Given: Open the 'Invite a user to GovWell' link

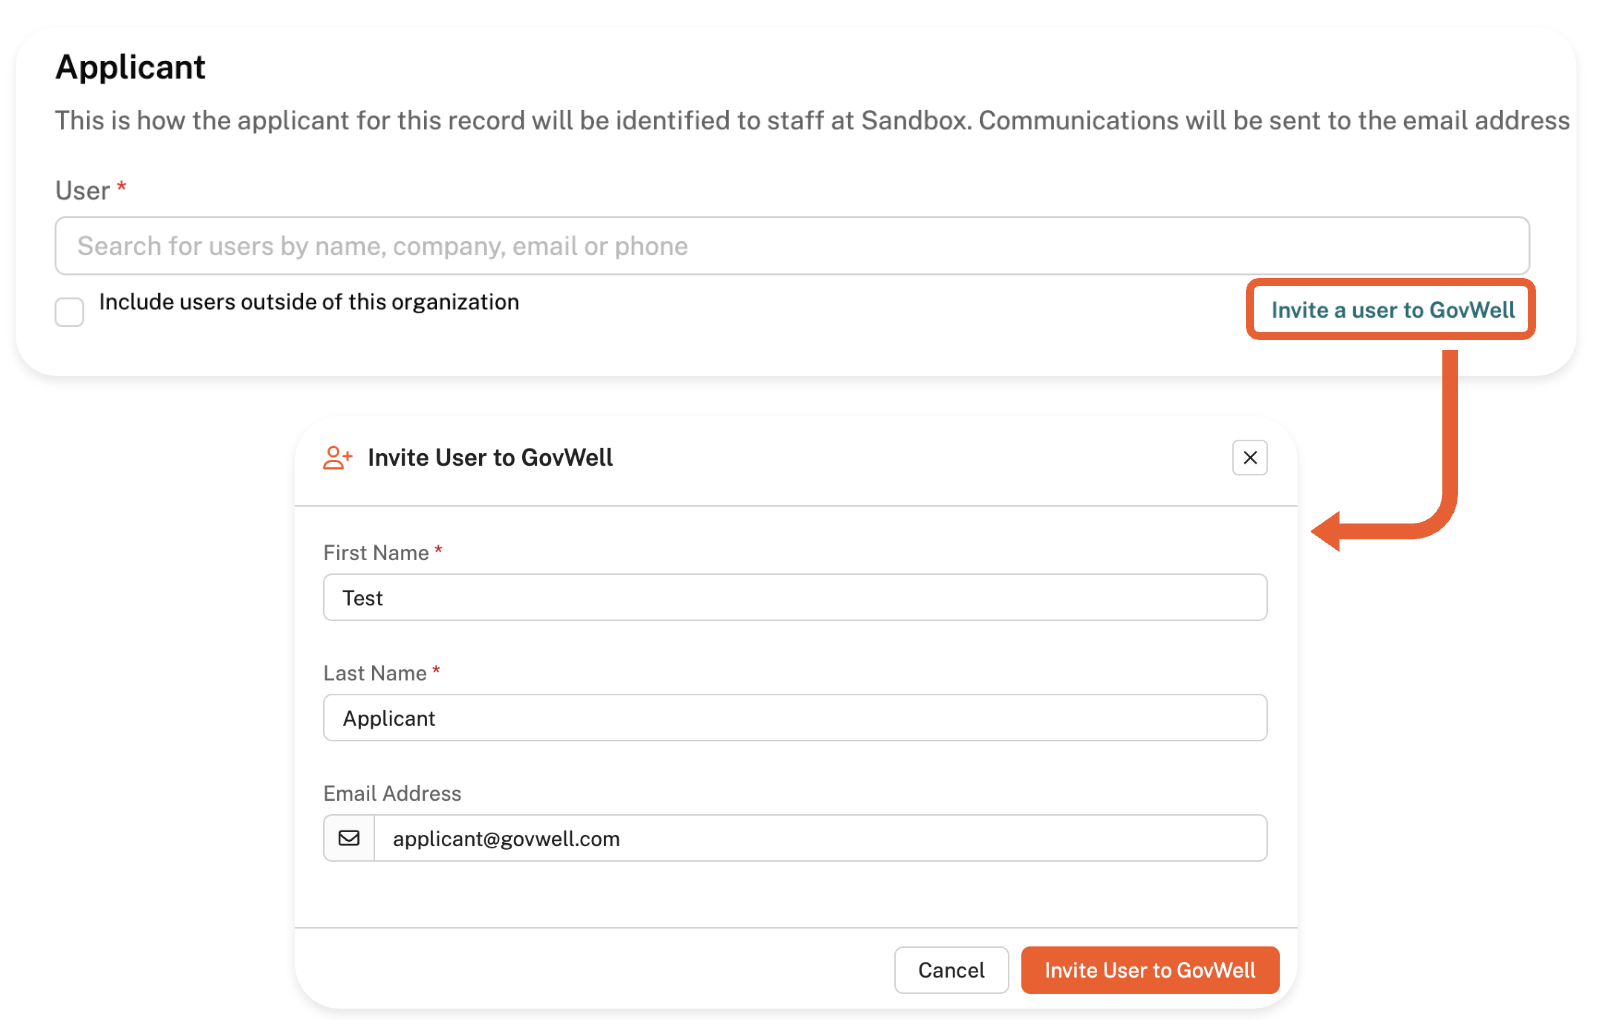Looking at the screenshot, I should [1392, 310].
